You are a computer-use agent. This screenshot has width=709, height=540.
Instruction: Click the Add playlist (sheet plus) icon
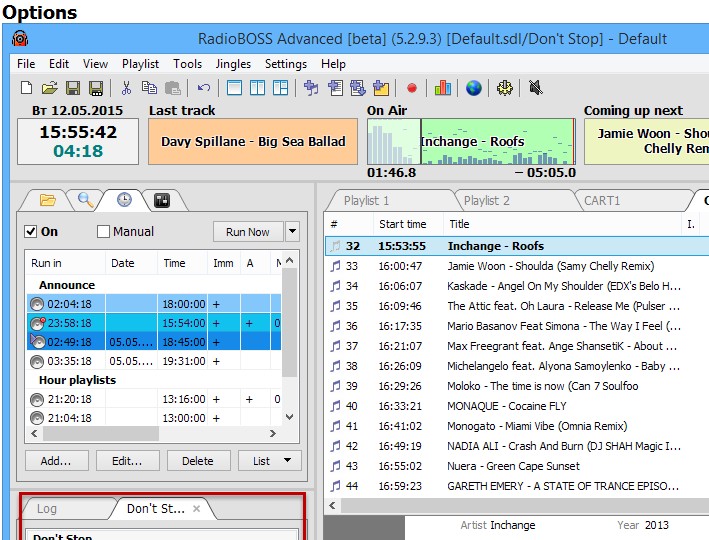(335, 88)
